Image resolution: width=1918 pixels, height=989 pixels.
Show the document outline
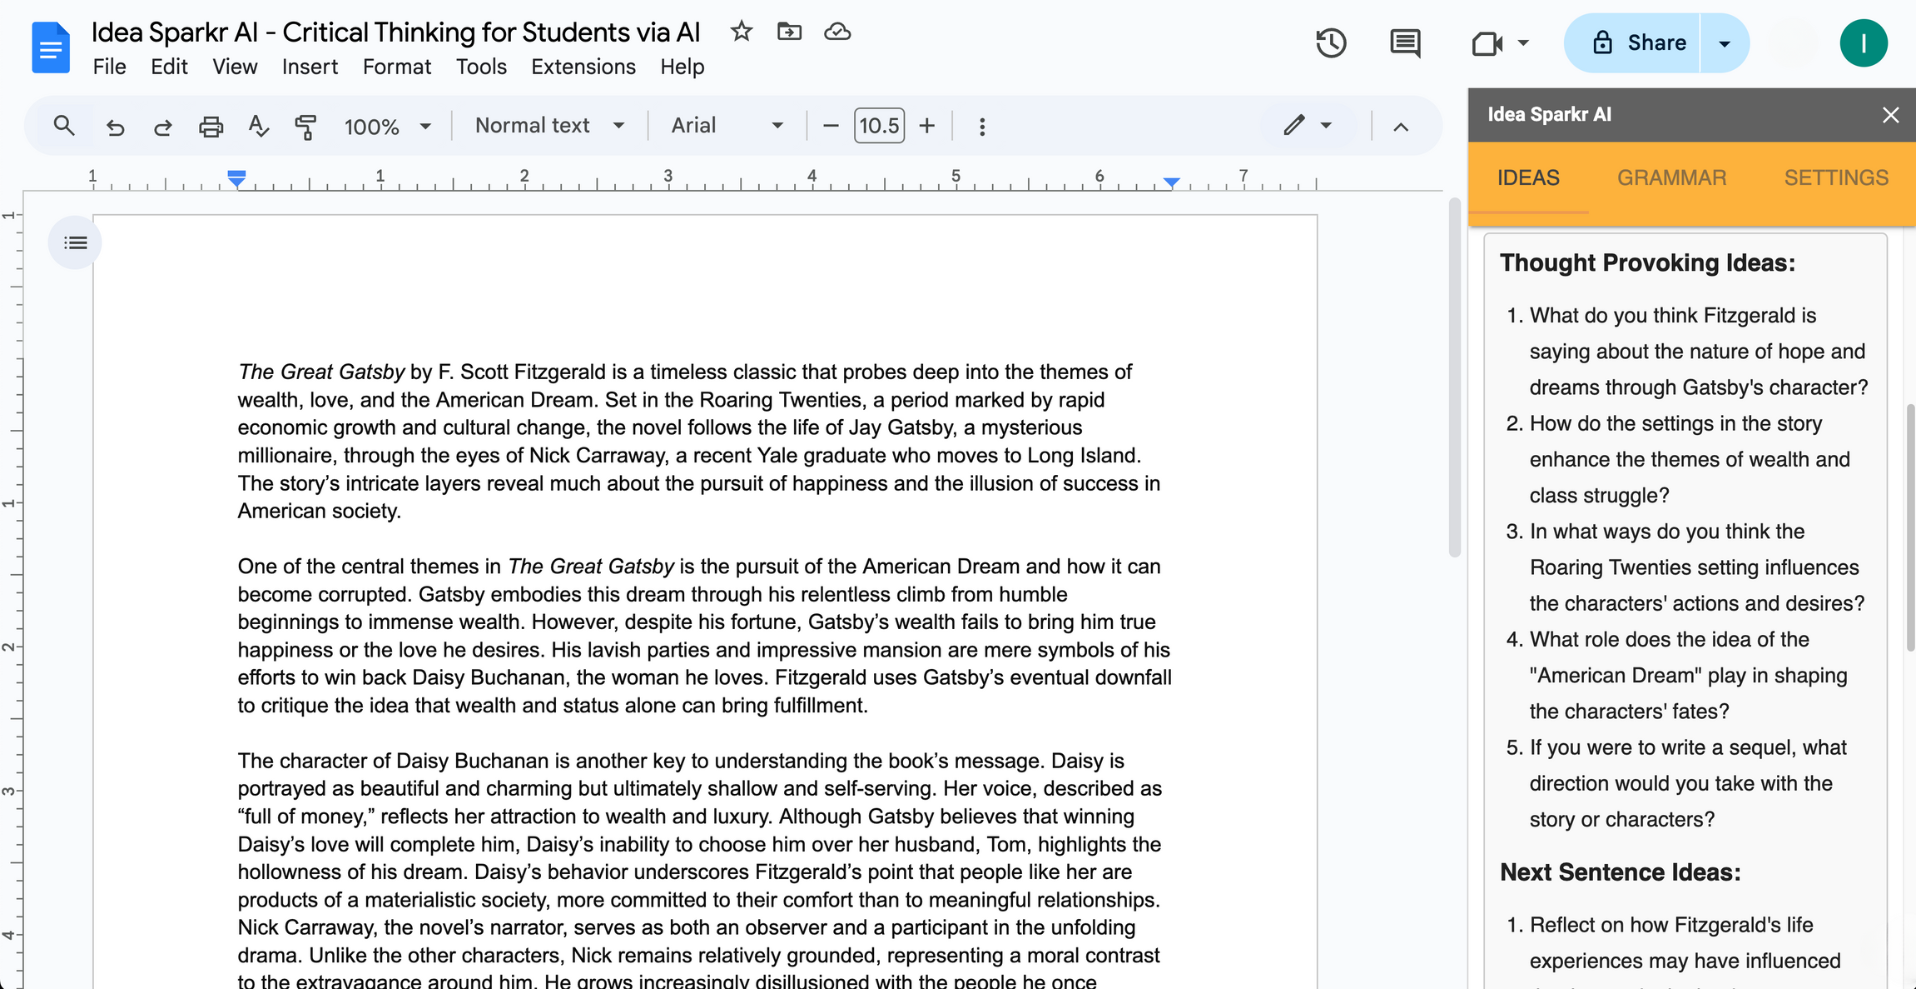(x=75, y=243)
